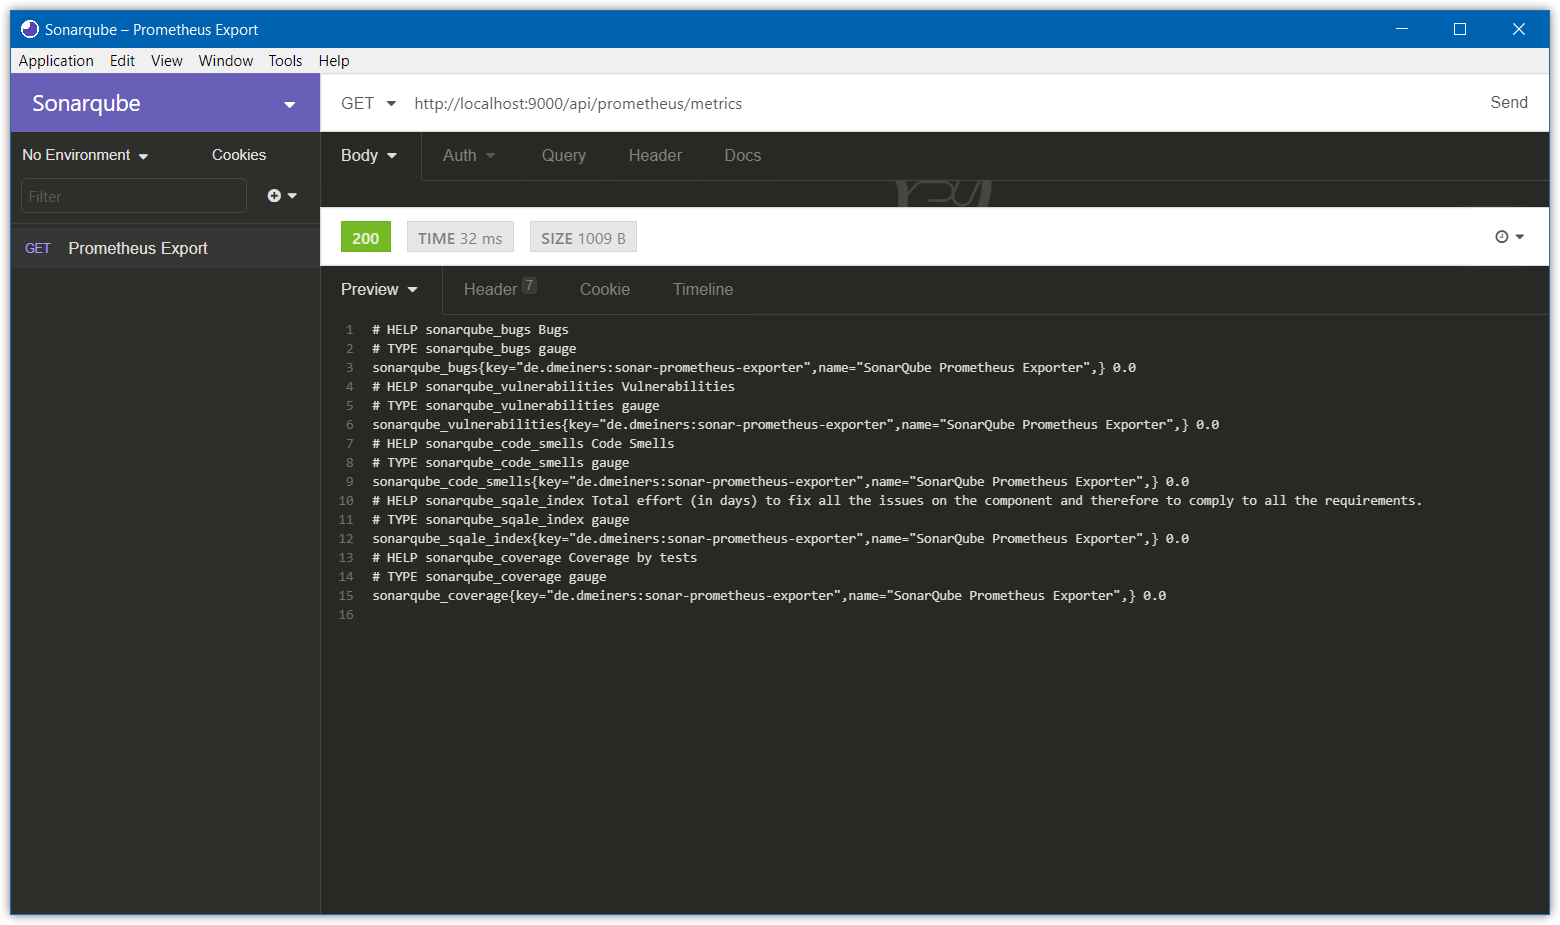Click the sidebar Filter input
Screen dimensions: 1560x925
coord(134,196)
